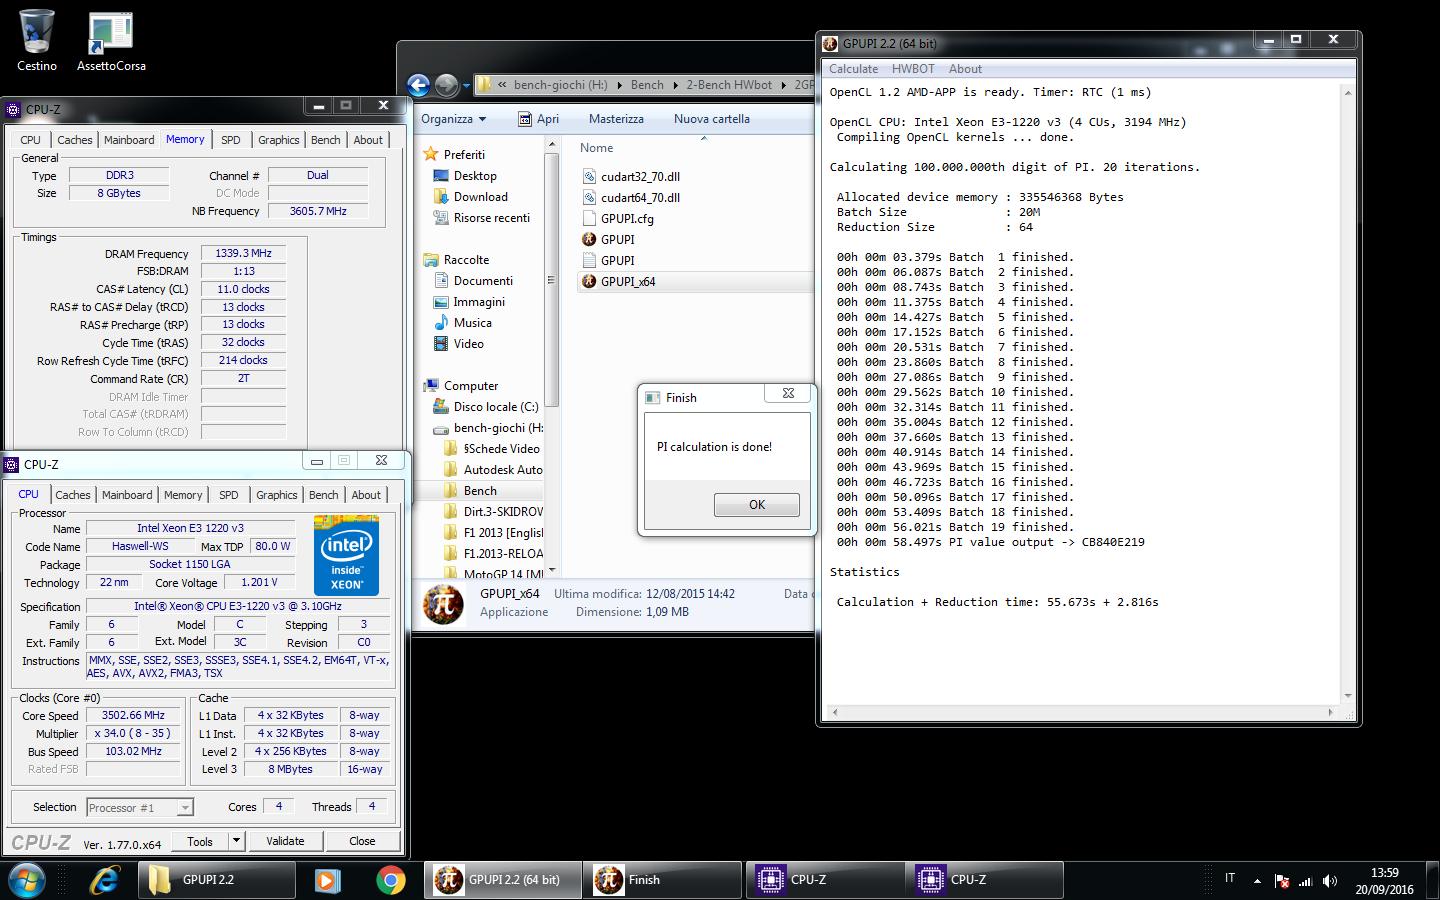Click the Tools button in CPU-Z

click(200, 841)
